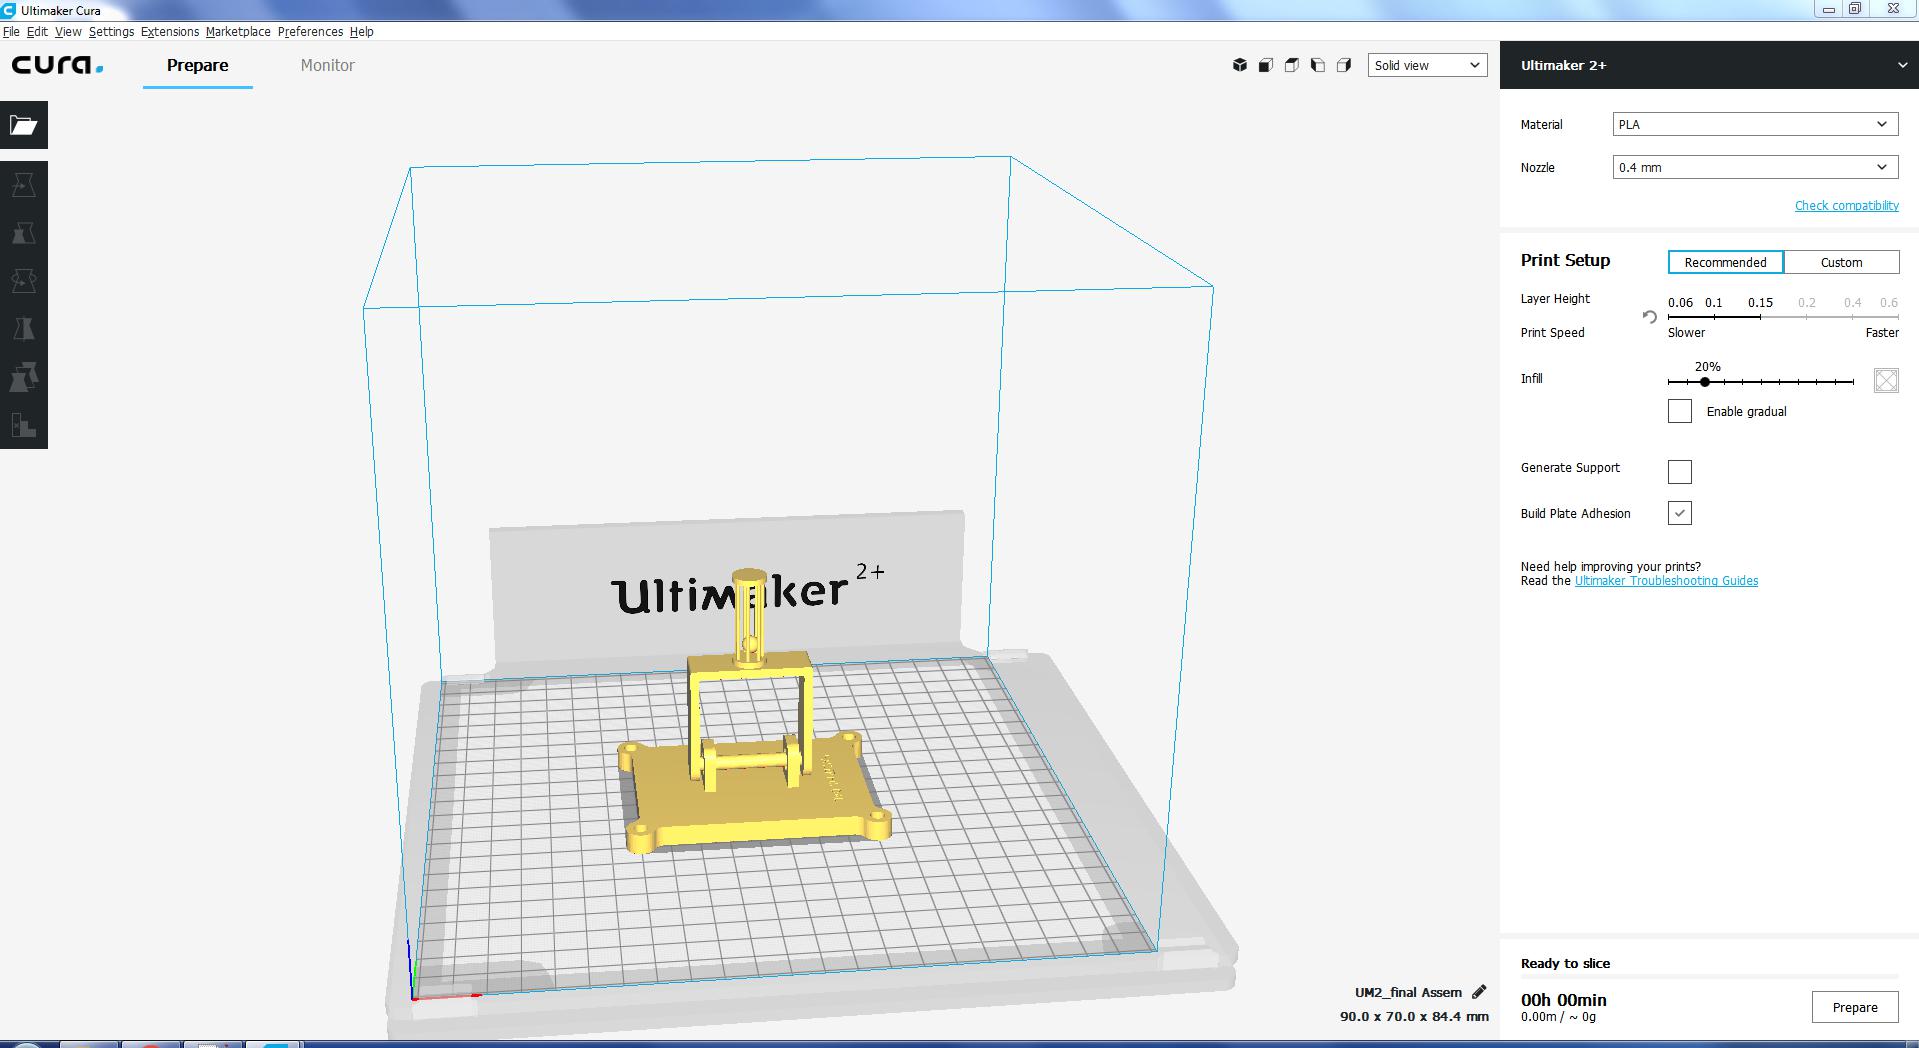Image resolution: width=1919 pixels, height=1048 pixels.
Task: Open the Marketplace menu
Action: (238, 32)
